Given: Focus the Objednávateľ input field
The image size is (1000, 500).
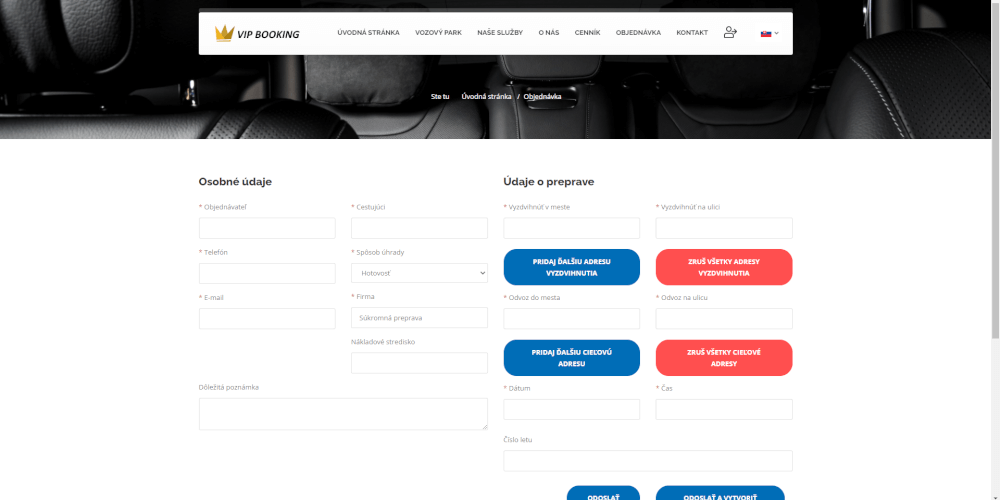Looking at the screenshot, I should coord(267,228).
